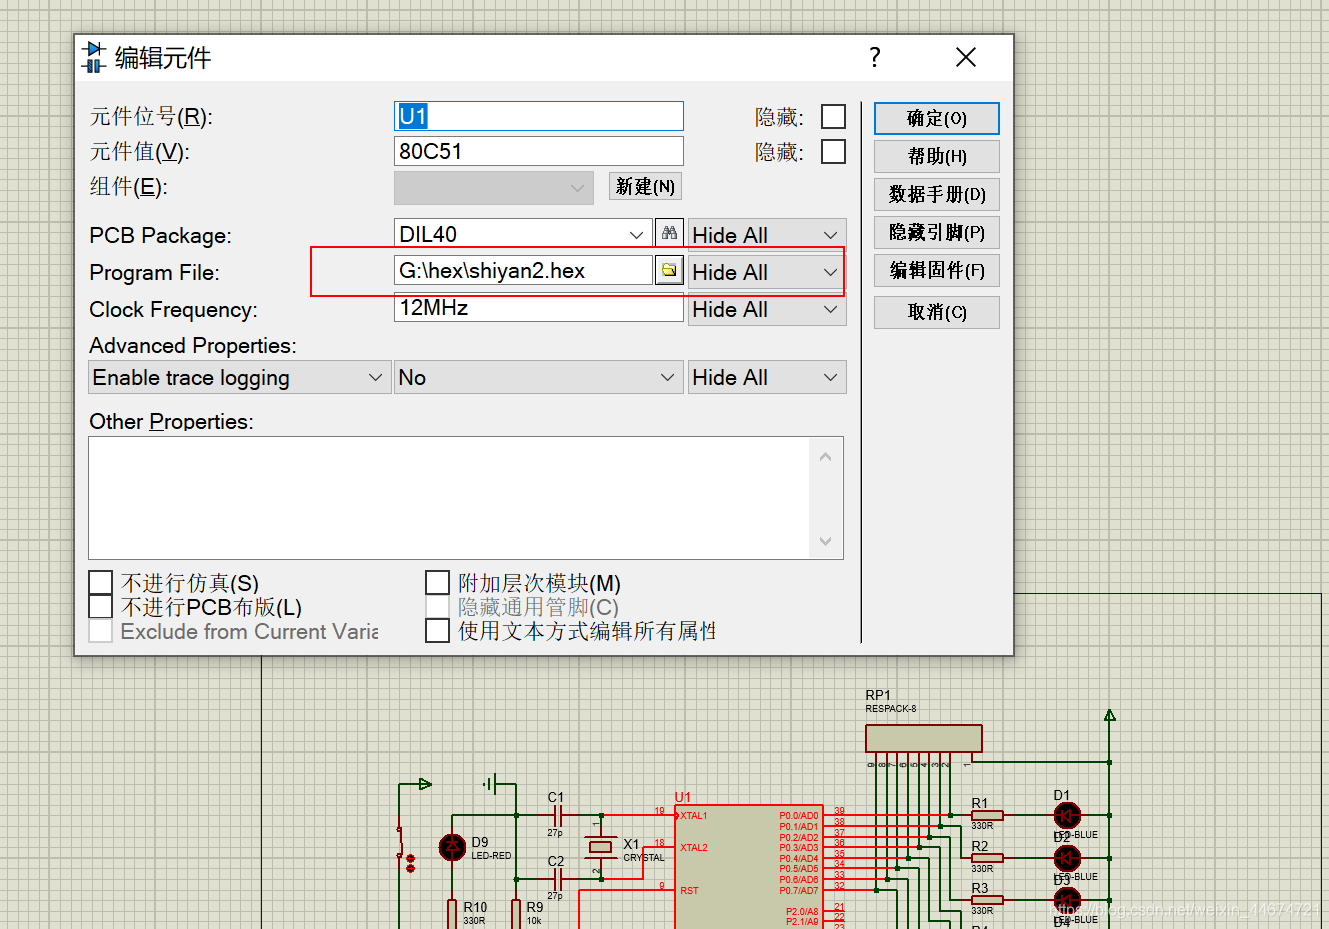Click the 新建(N) button
This screenshot has height=929, width=1329.
click(645, 186)
